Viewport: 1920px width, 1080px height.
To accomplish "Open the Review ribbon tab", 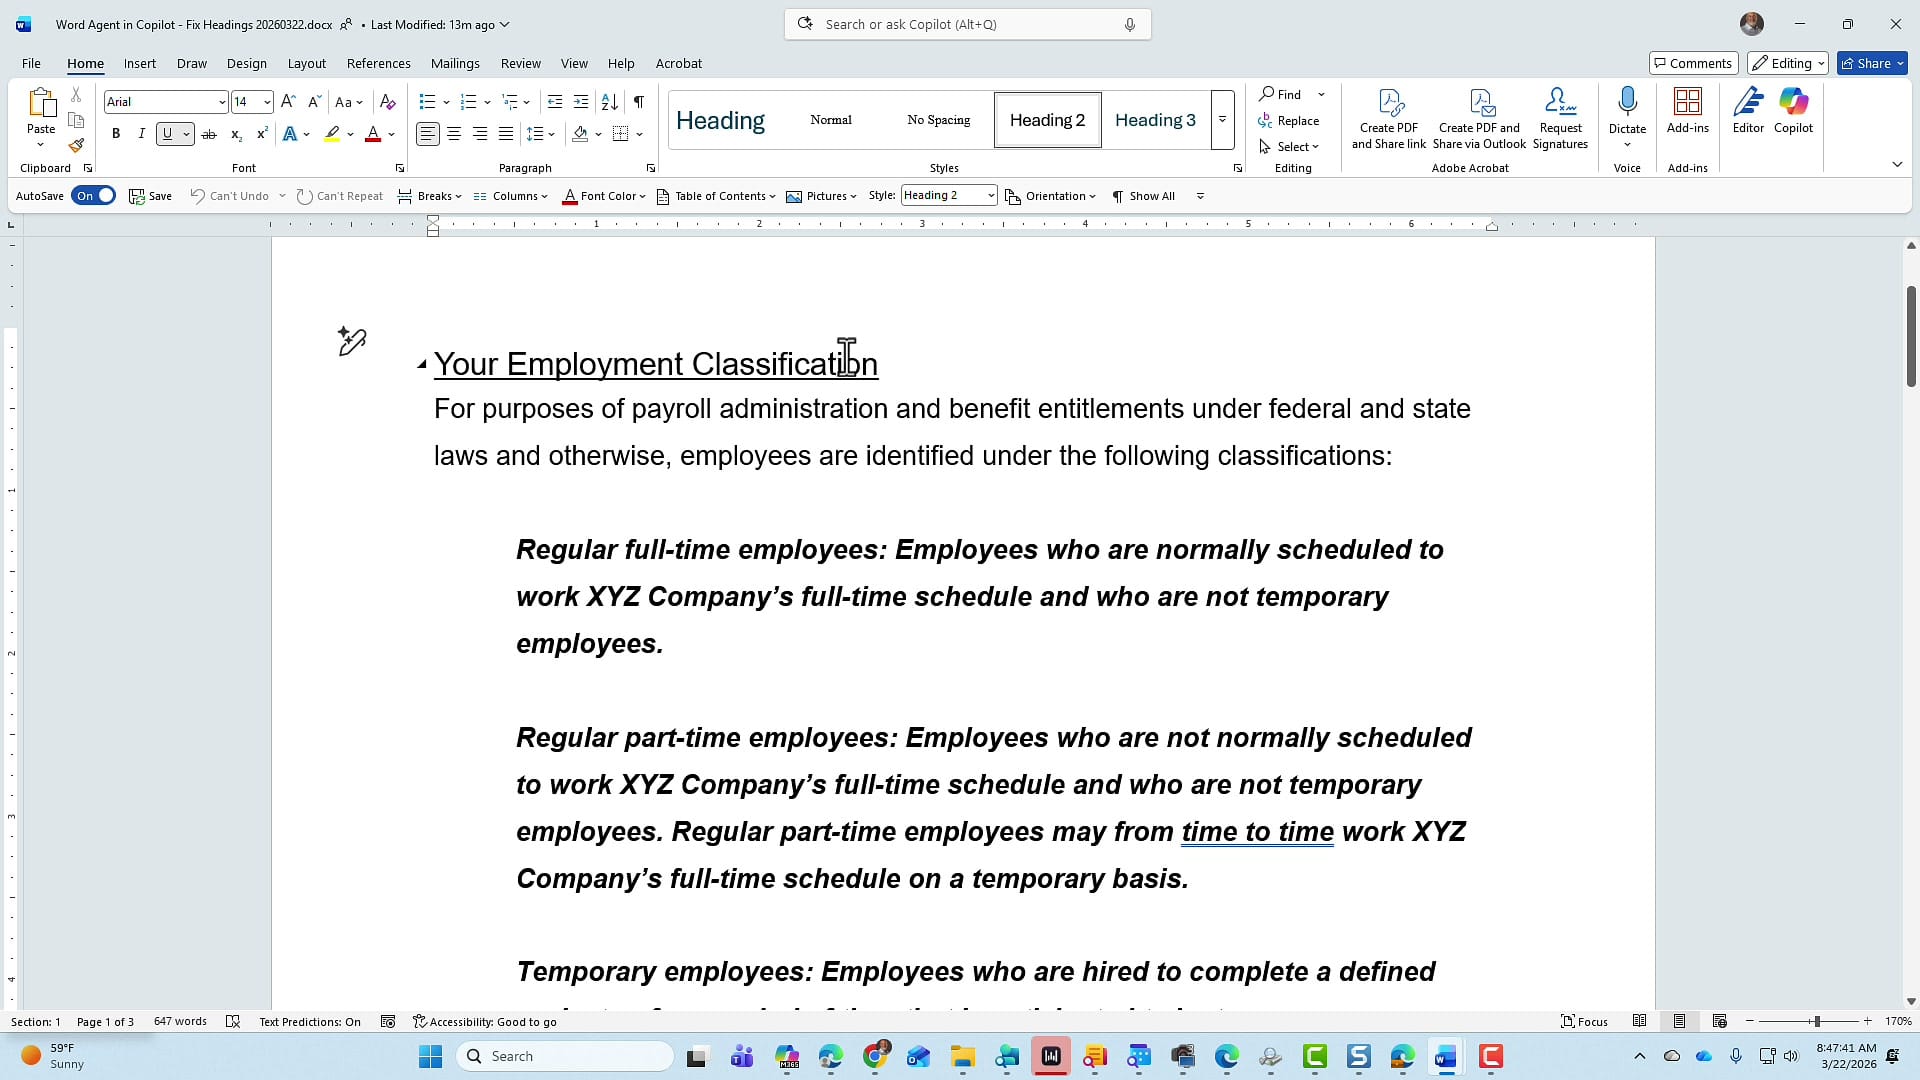I will tap(520, 63).
